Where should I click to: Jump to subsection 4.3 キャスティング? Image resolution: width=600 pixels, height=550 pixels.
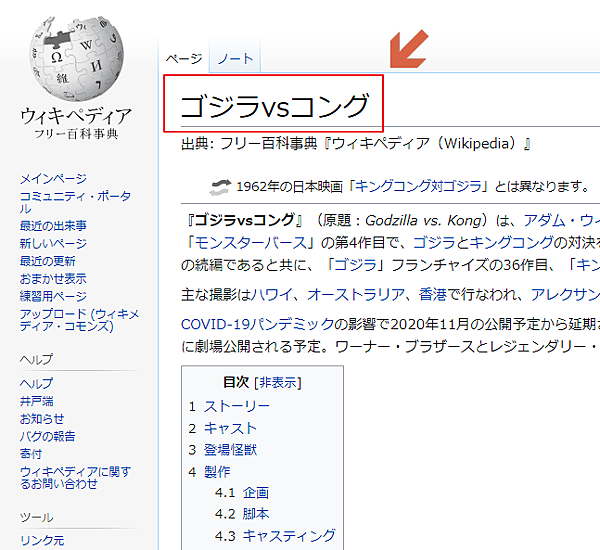coord(289,536)
